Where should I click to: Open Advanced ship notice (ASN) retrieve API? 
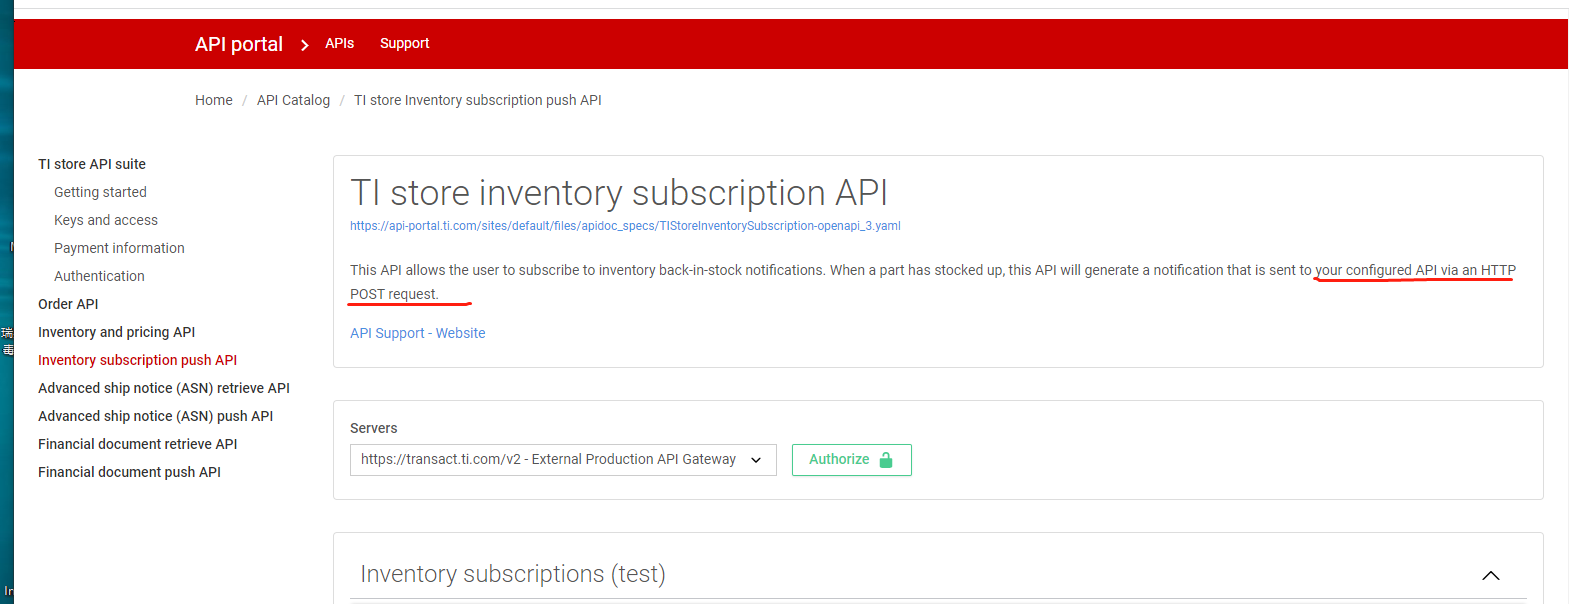tap(164, 388)
